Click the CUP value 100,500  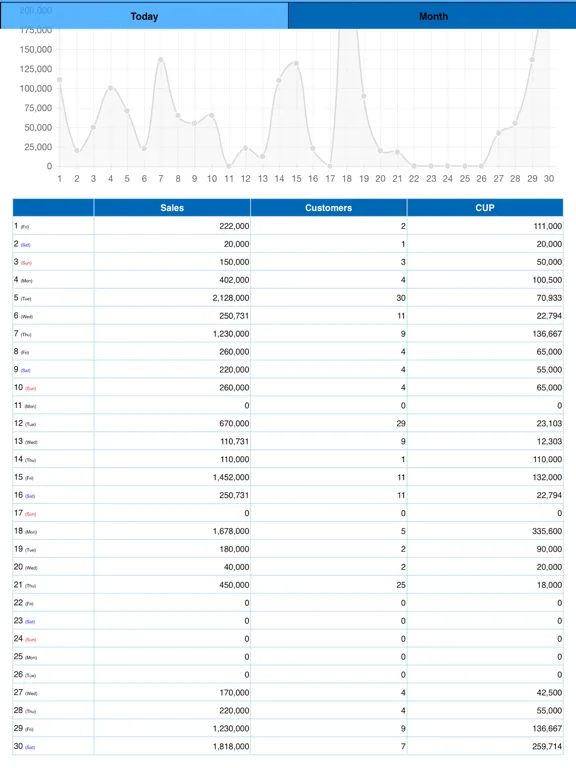coord(547,280)
